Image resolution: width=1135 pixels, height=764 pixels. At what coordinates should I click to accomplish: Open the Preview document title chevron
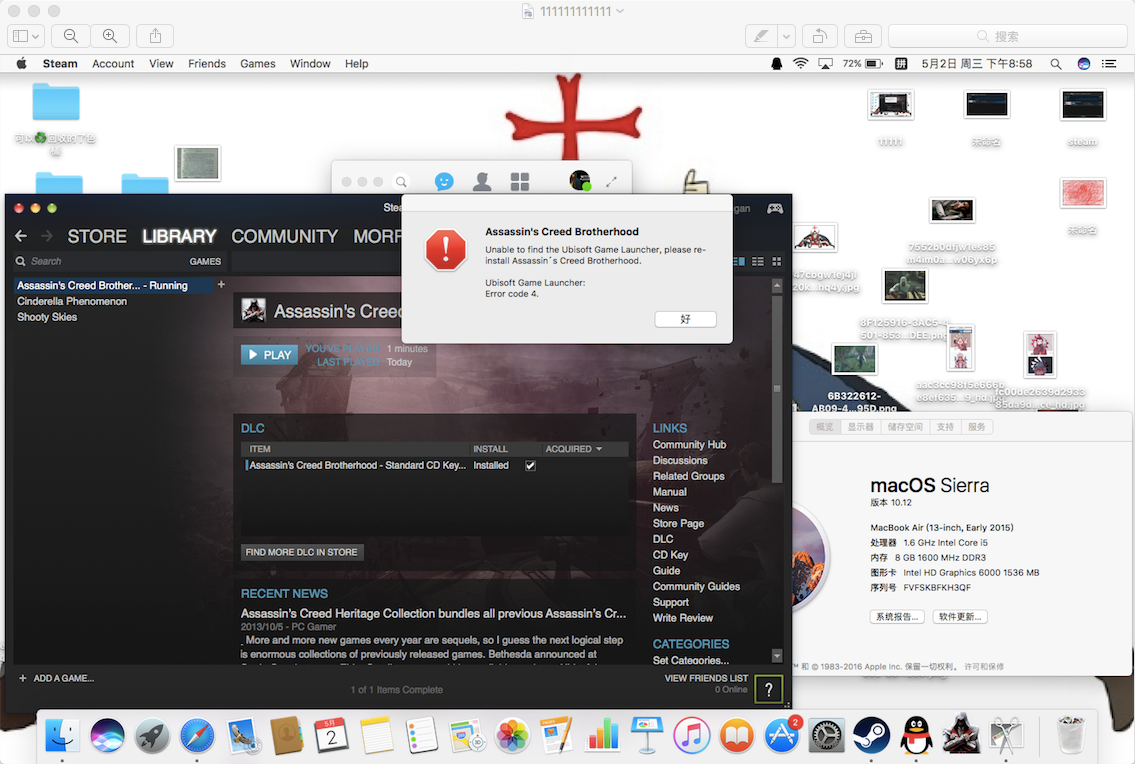point(620,12)
